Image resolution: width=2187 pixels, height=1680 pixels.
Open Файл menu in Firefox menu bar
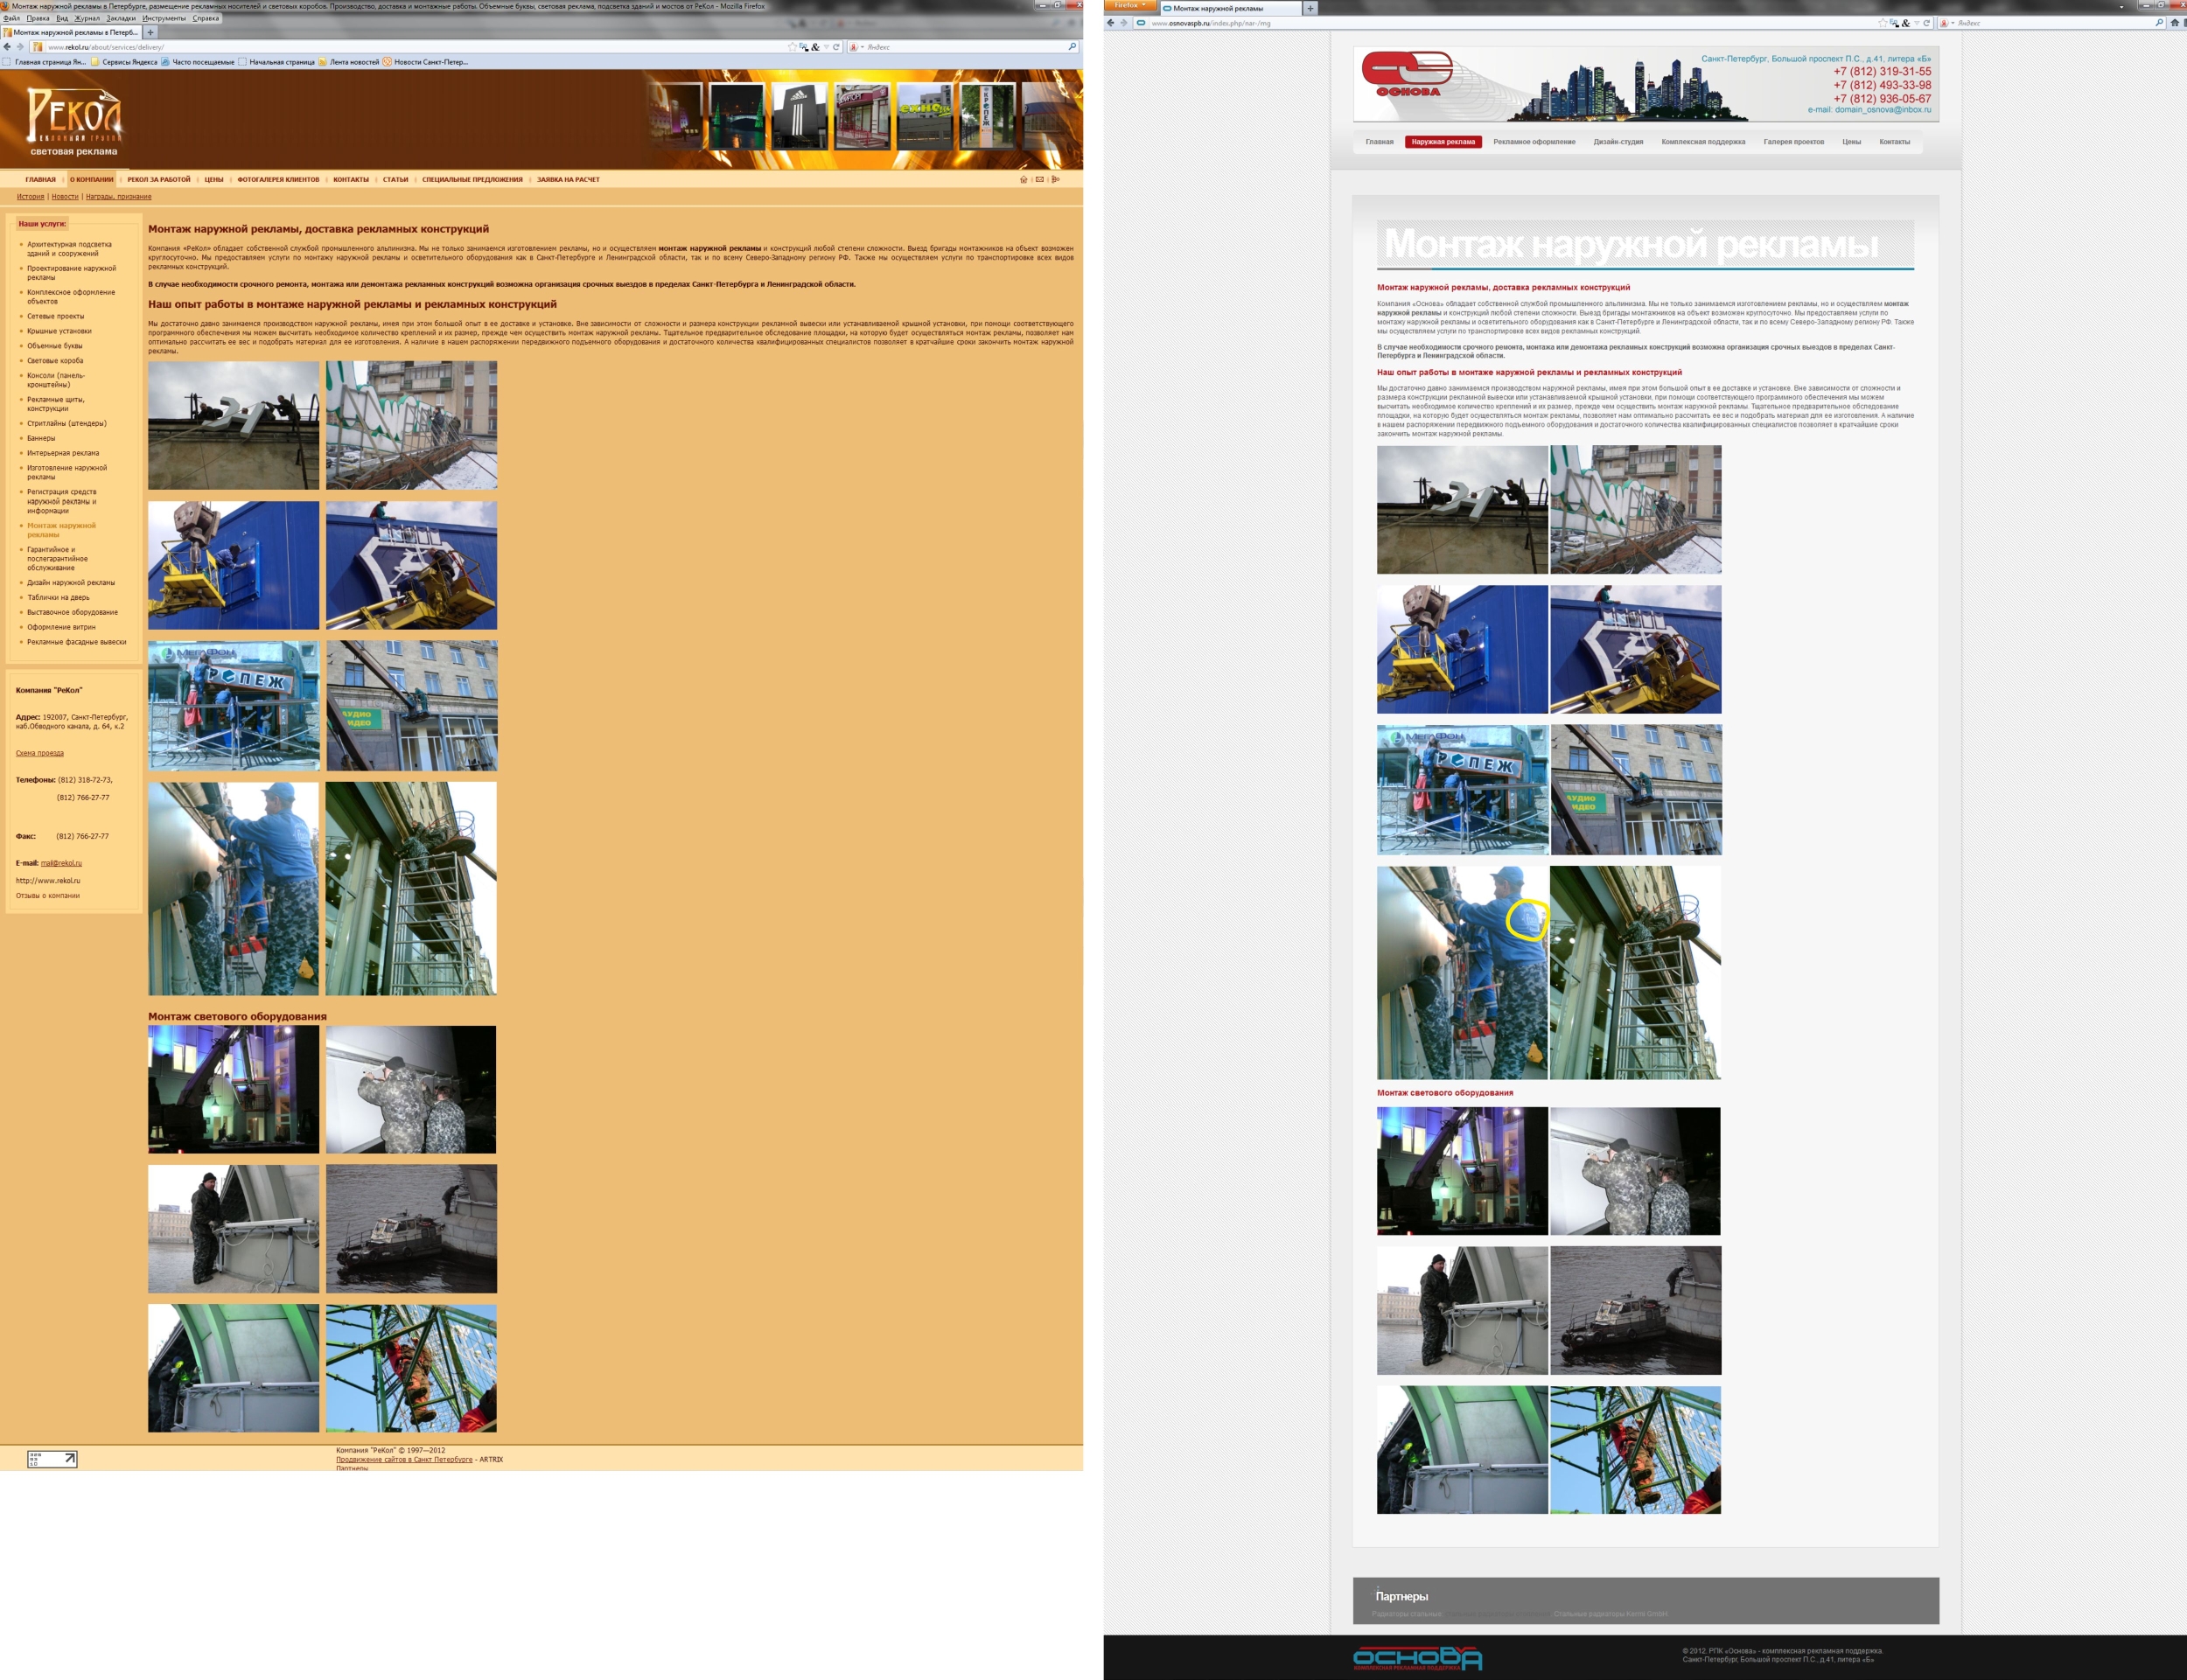click(11, 18)
